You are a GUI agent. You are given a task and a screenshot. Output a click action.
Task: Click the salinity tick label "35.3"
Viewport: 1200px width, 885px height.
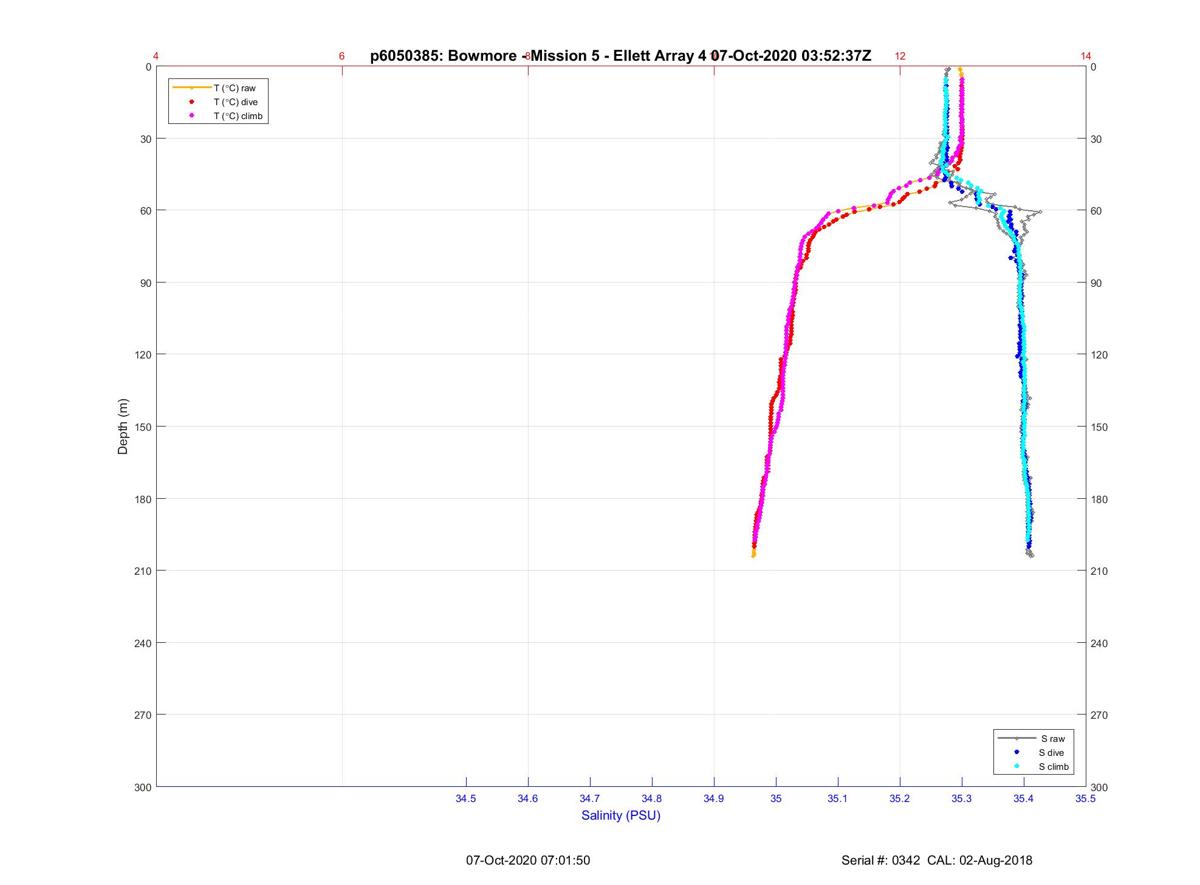coord(962,799)
